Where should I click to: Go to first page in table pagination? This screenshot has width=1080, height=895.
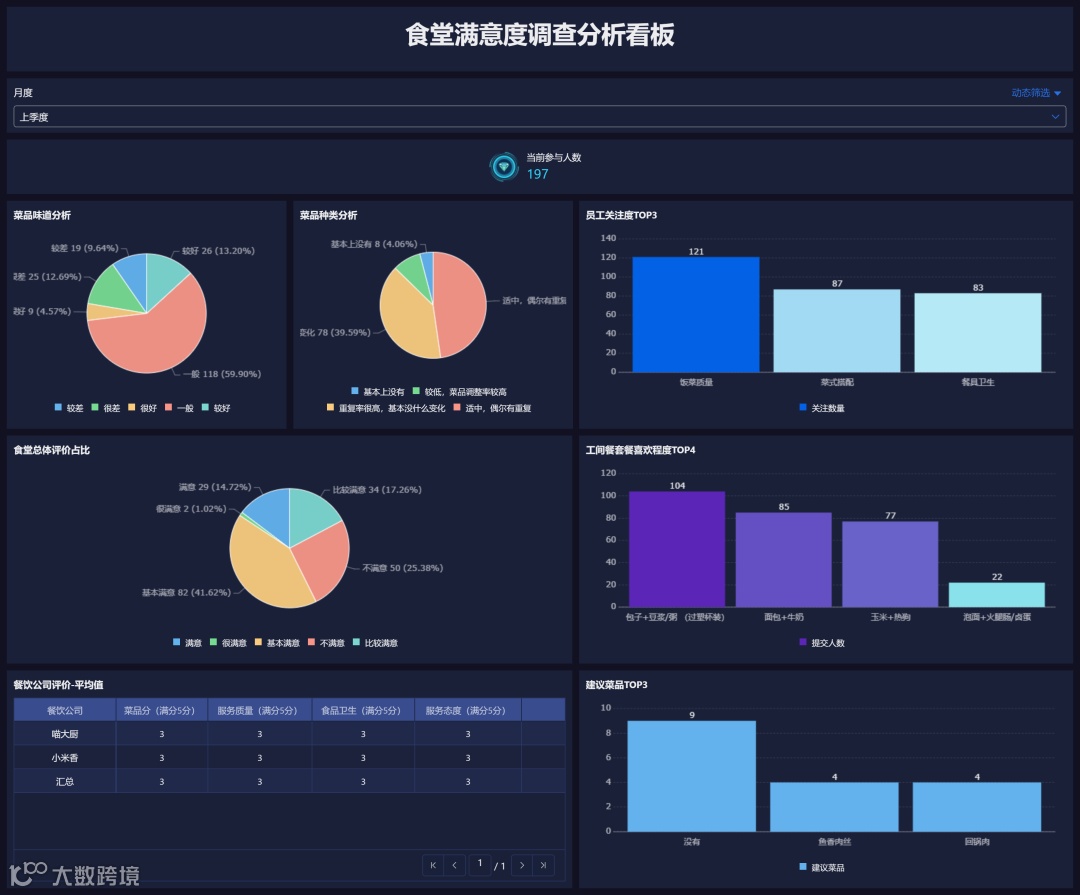433,865
